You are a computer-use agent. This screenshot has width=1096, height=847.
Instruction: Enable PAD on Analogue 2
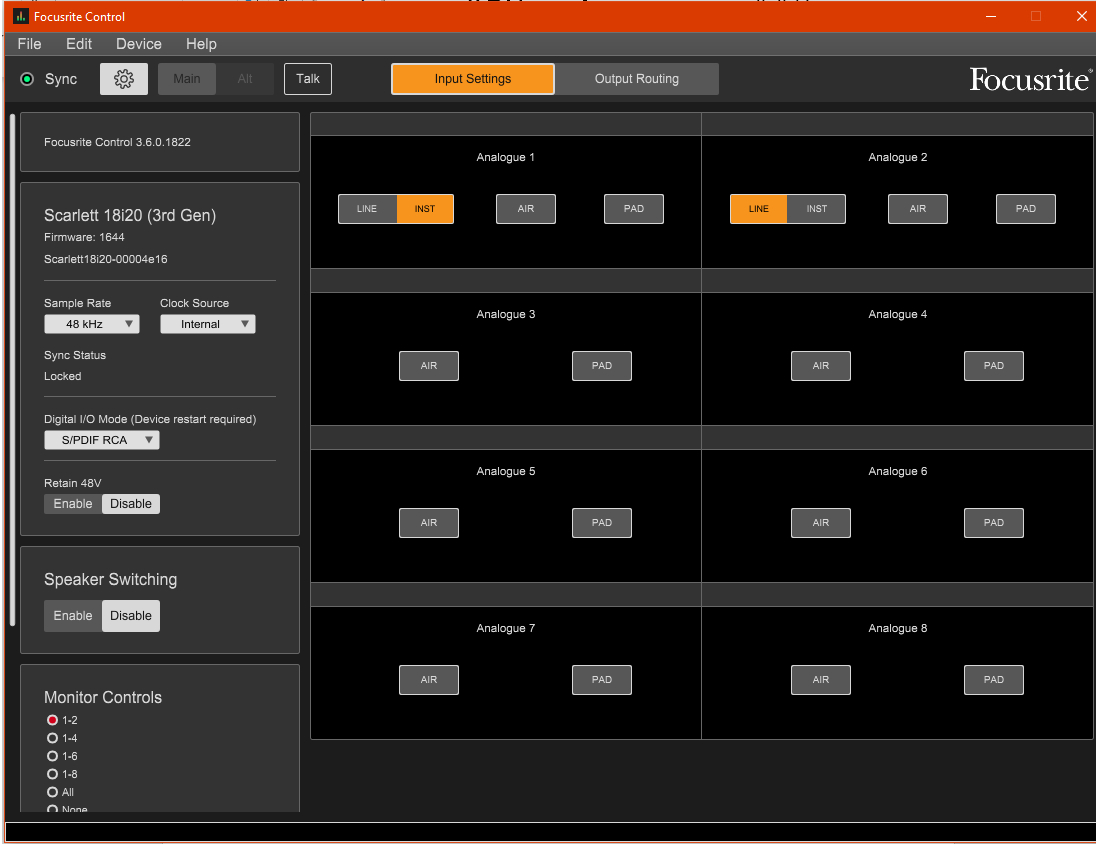[1025, 209]
